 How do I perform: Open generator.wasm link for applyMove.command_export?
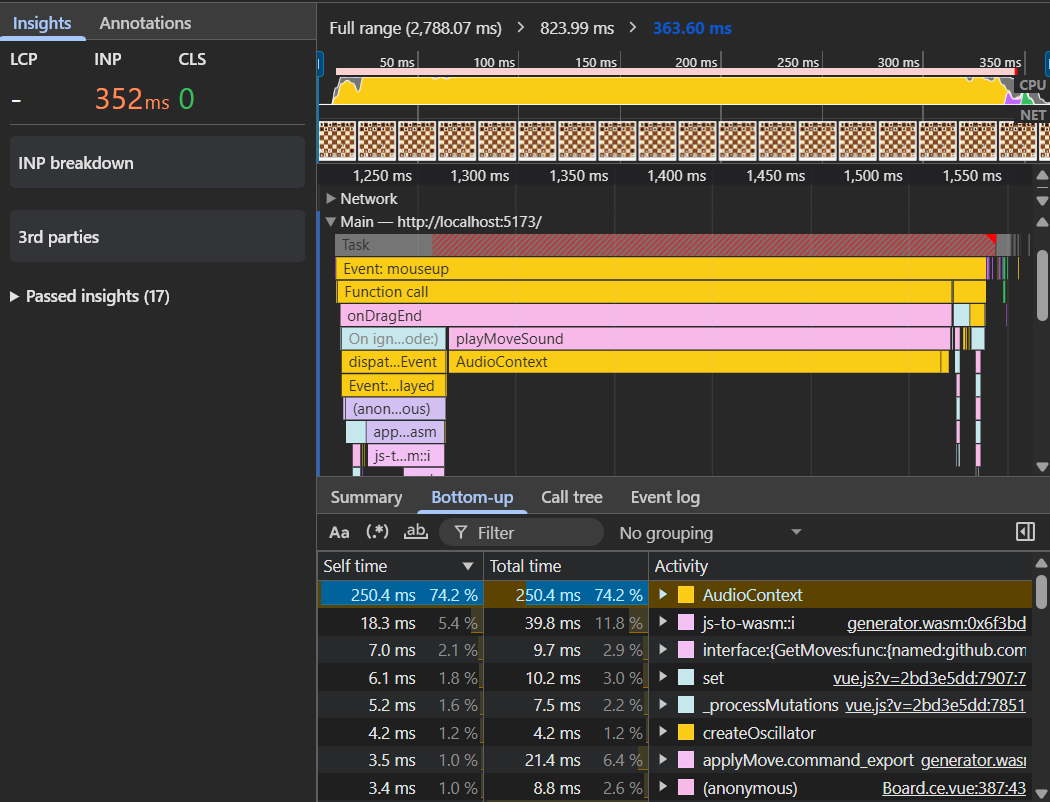tap(973, 760)
